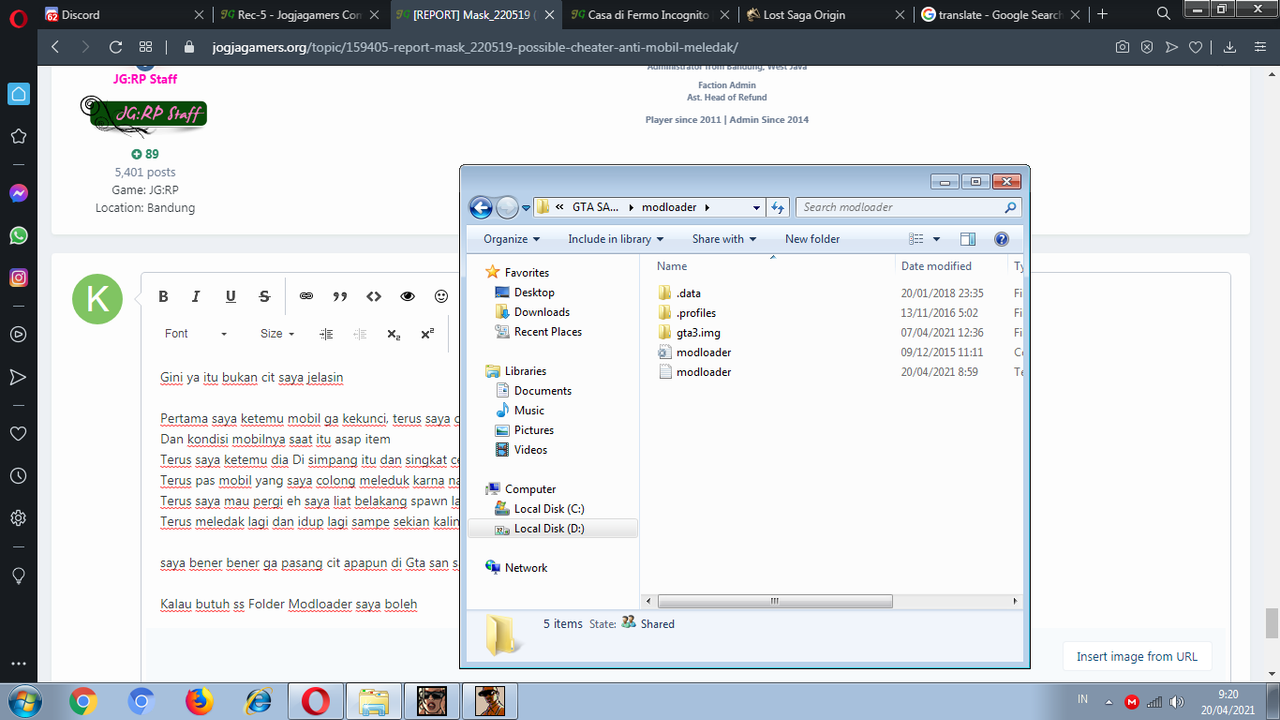Toggle italic formatting in the forum editor
The image size is (1280, 720).
point(196,296)
